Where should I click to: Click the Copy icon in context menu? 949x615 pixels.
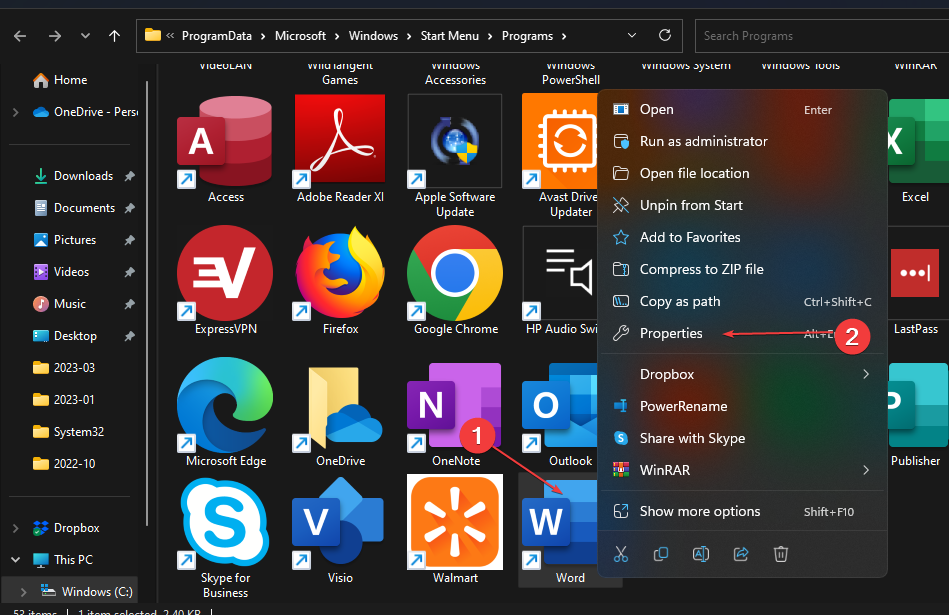[x=661, y=554]
